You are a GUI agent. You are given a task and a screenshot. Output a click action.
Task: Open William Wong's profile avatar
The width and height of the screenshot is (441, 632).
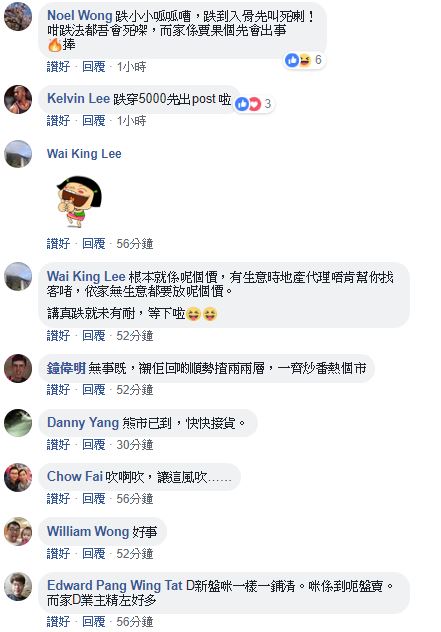[x=18, y=531]
